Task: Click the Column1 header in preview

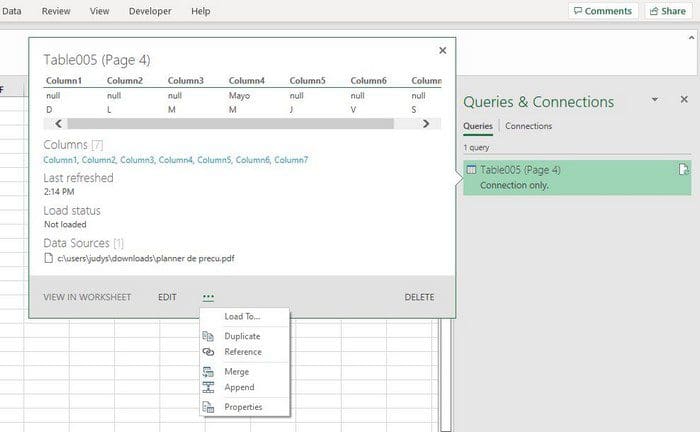Action: pos(64,81)
